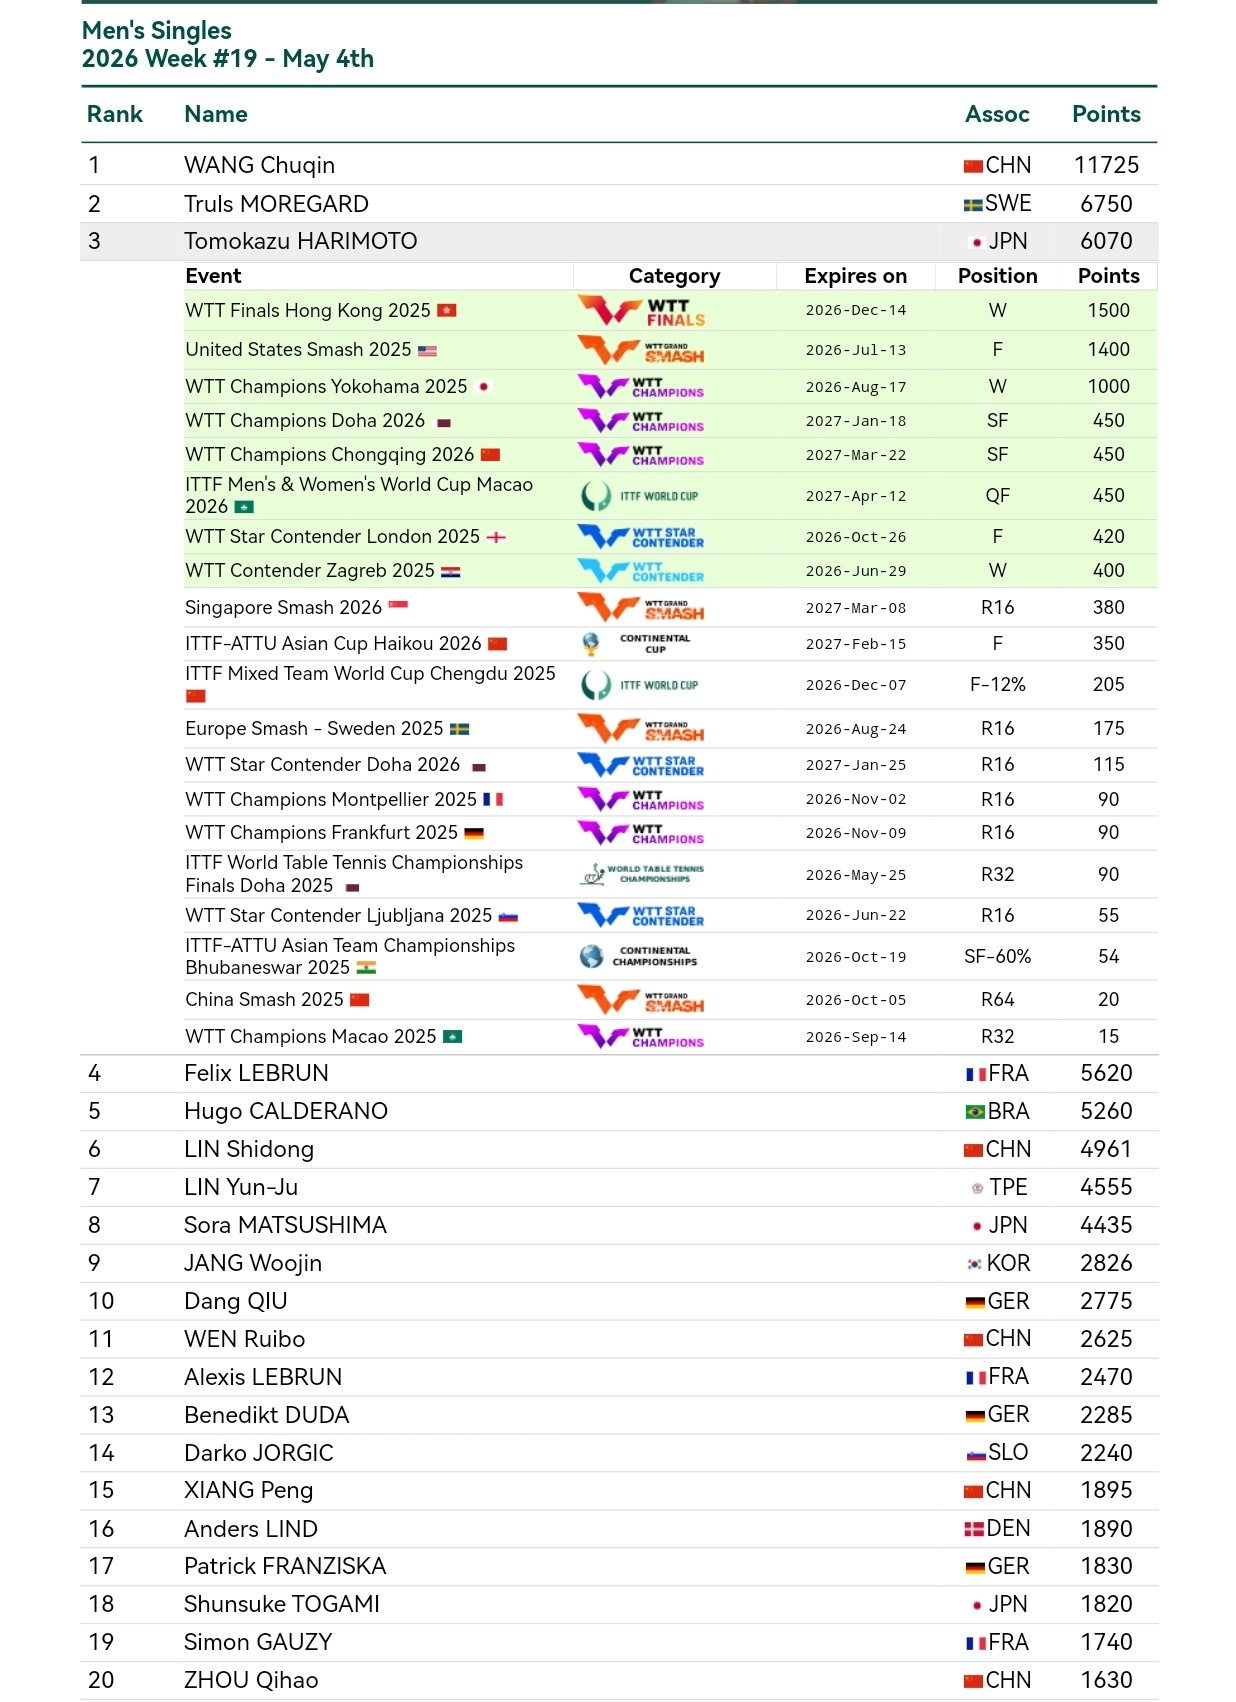1236x1702 pixels.
Task: Select the WEN Ruibo ranking row
Action: point(619,1340)
